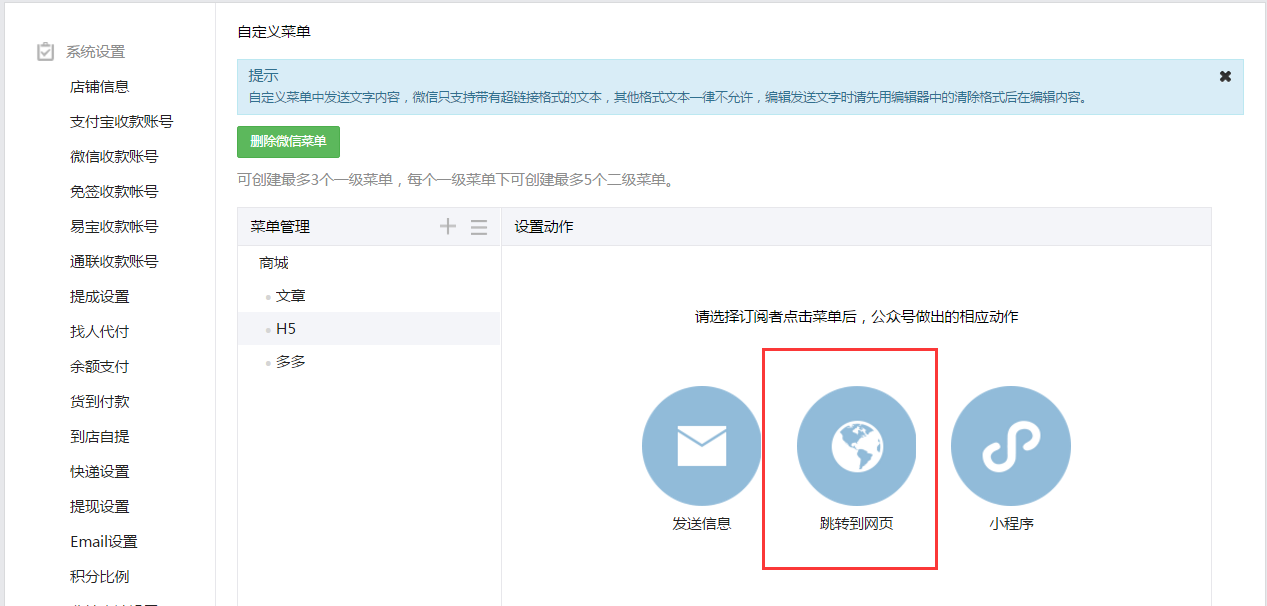Open 积分比例 settings
The height and width of the screenshot is (606, 1267).
coord(100,577)
